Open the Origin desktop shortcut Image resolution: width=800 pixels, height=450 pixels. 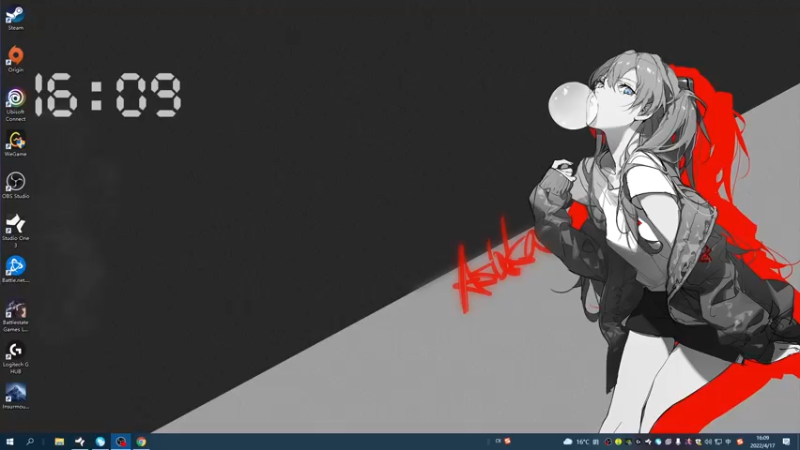15,59
